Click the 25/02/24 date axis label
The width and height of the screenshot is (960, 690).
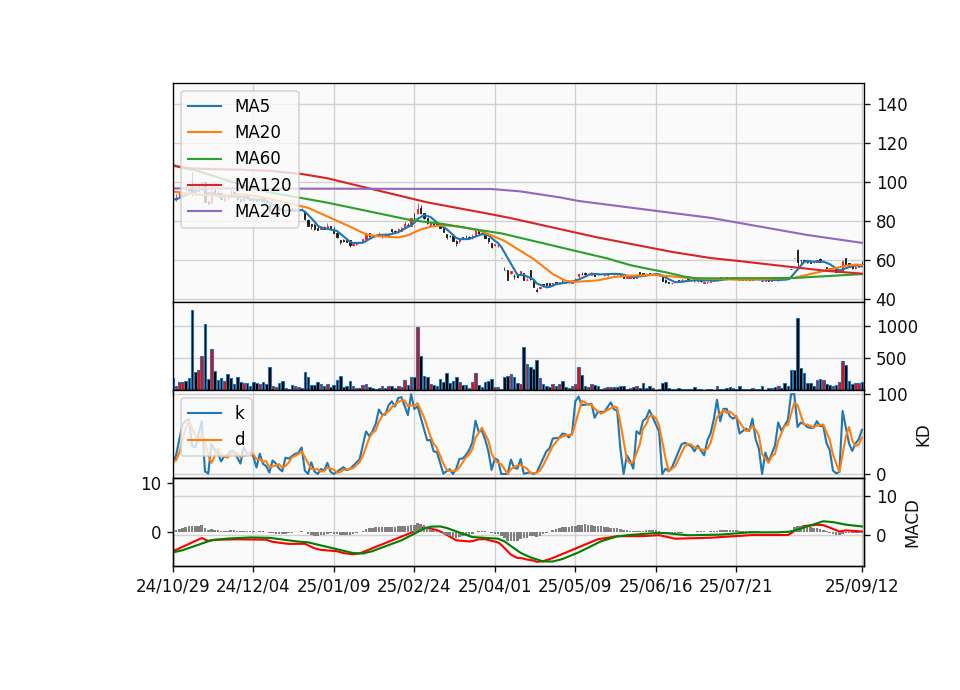pyautogui.click(x=414, y=586)
